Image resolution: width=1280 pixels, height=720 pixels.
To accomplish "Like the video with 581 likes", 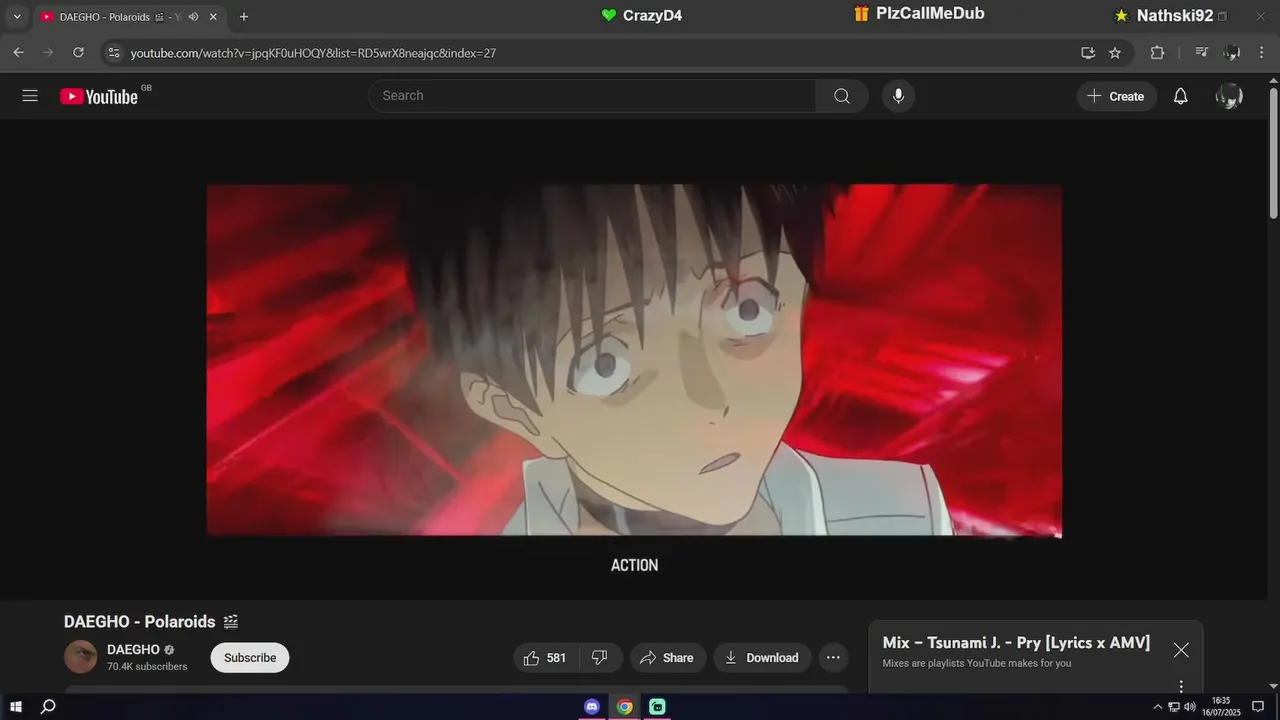I will (x=546, y=658).
